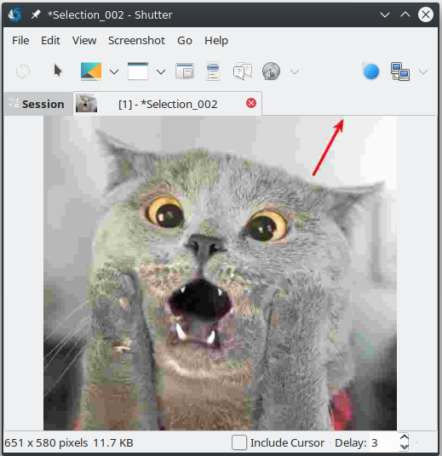This screenshot has width=442, height=456.
Task: Open the window capture dropdown arrow
Action: click(x=161, y=72)
